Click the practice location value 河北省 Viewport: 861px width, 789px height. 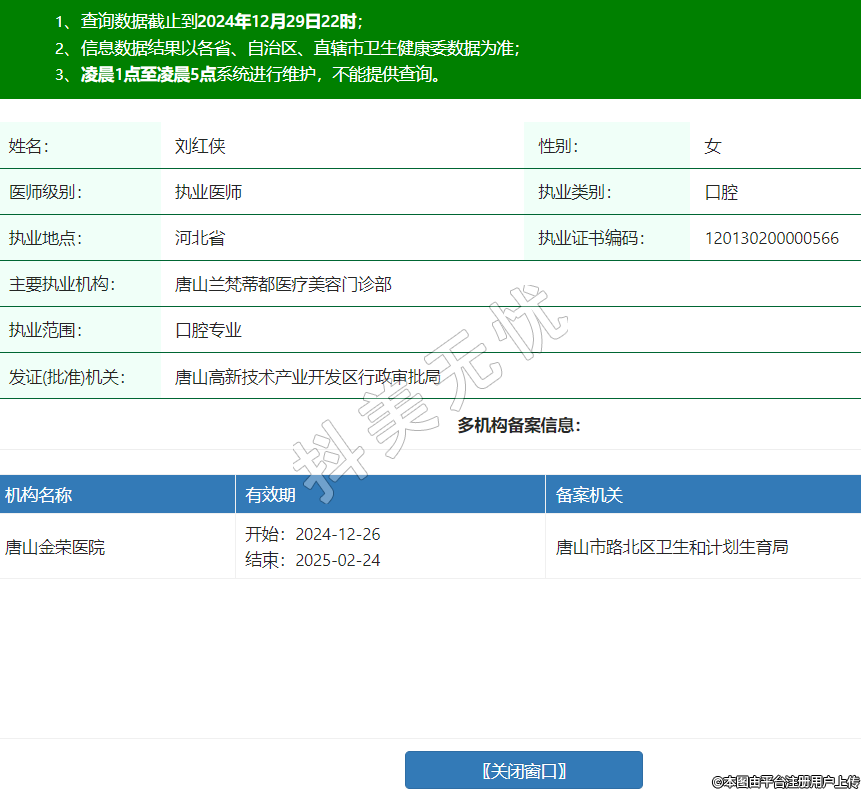click(200, 238)
